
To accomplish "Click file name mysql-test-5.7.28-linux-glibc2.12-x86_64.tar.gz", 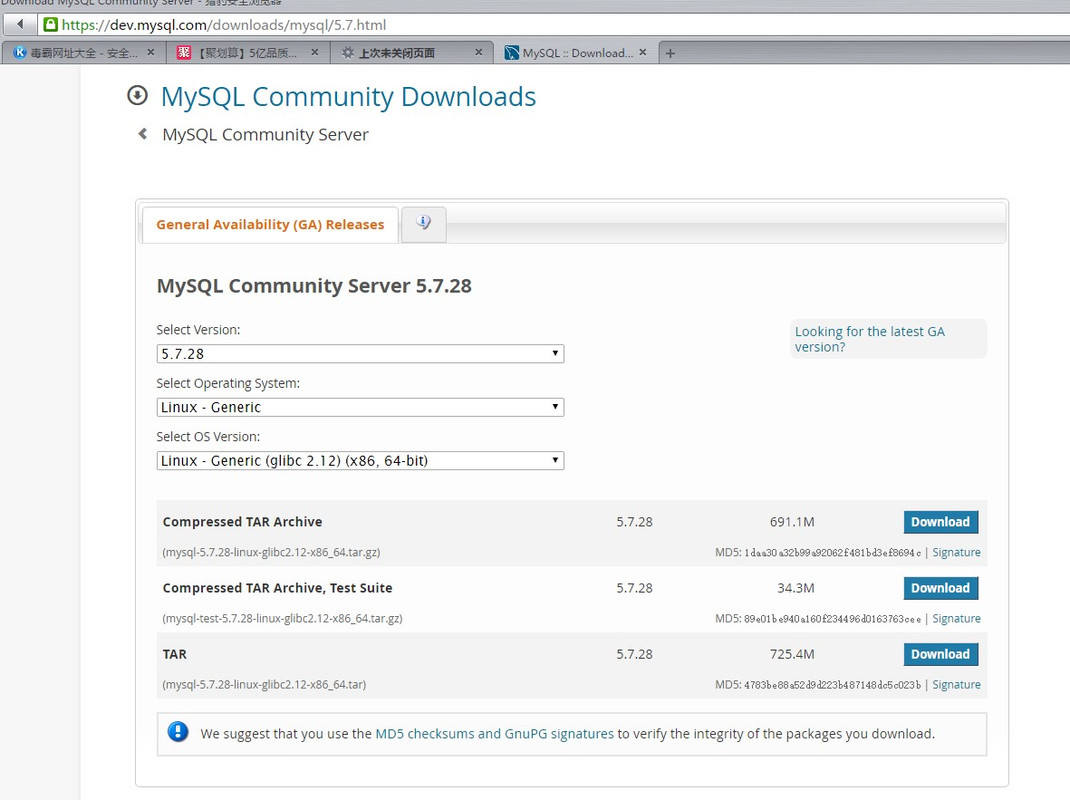I will pos(282,618).
